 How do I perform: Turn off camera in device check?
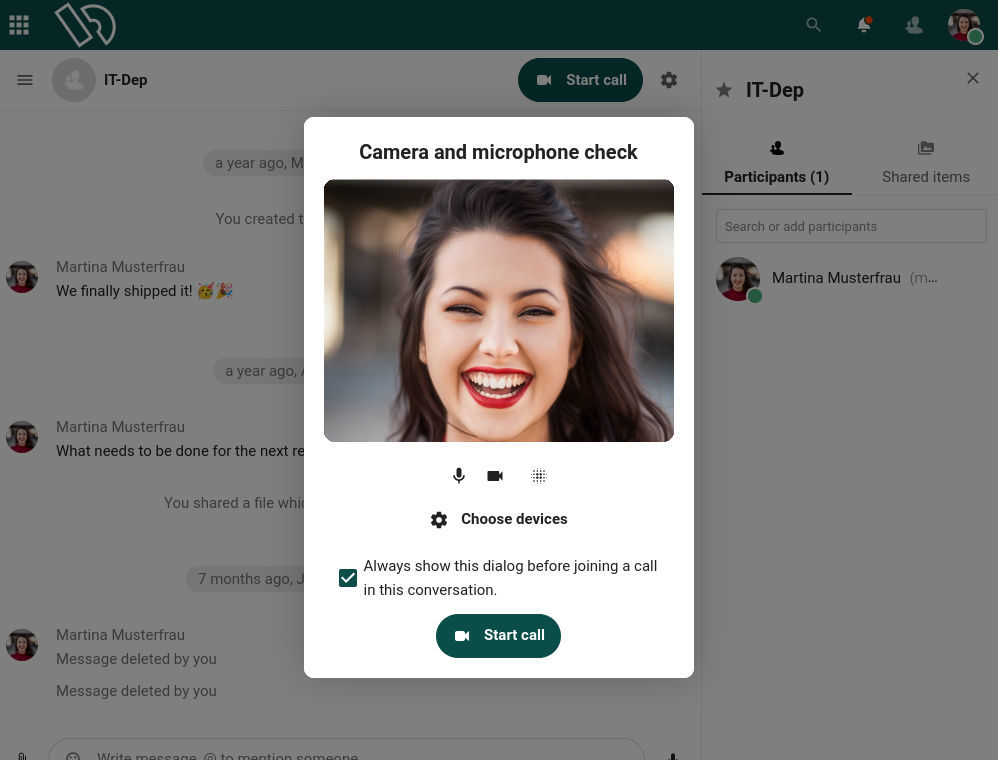[x=495, y=476]
